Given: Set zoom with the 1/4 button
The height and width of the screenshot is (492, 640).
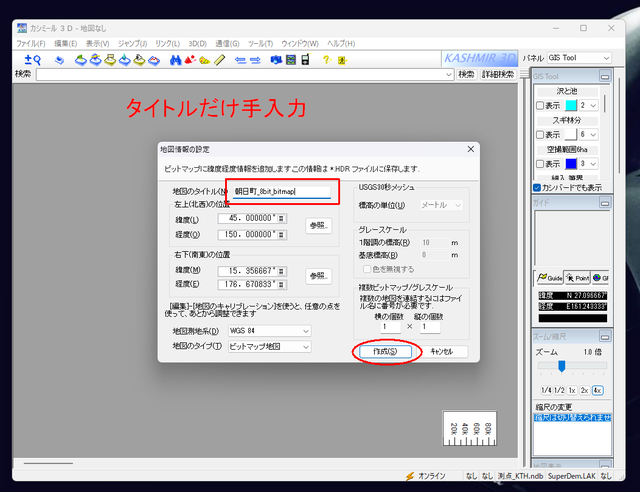Looking at the screenshot, I should (x=546, y=390).
